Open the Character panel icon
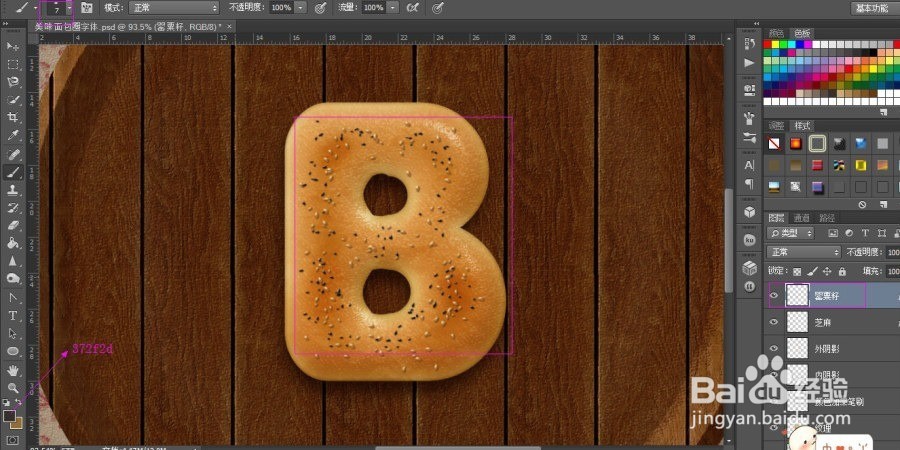The image size is (900, 450). click(749, 165)
